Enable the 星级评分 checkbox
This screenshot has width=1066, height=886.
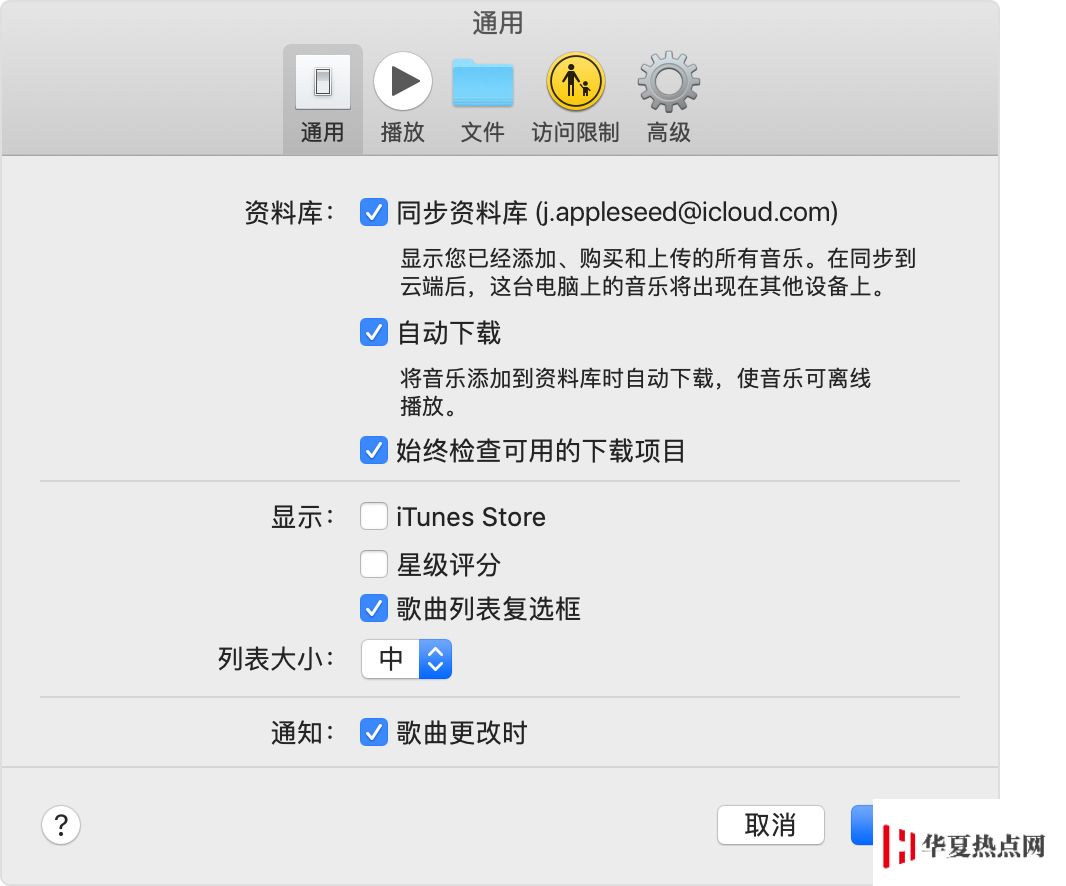373,564
